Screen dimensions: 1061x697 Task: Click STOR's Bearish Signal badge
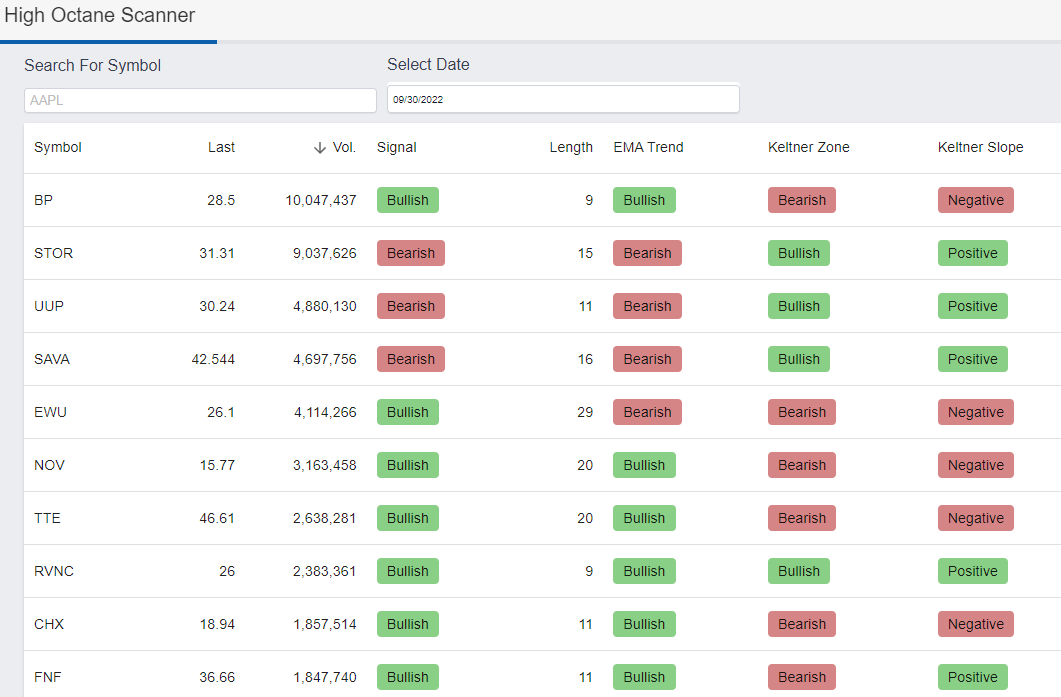point(411,253)
